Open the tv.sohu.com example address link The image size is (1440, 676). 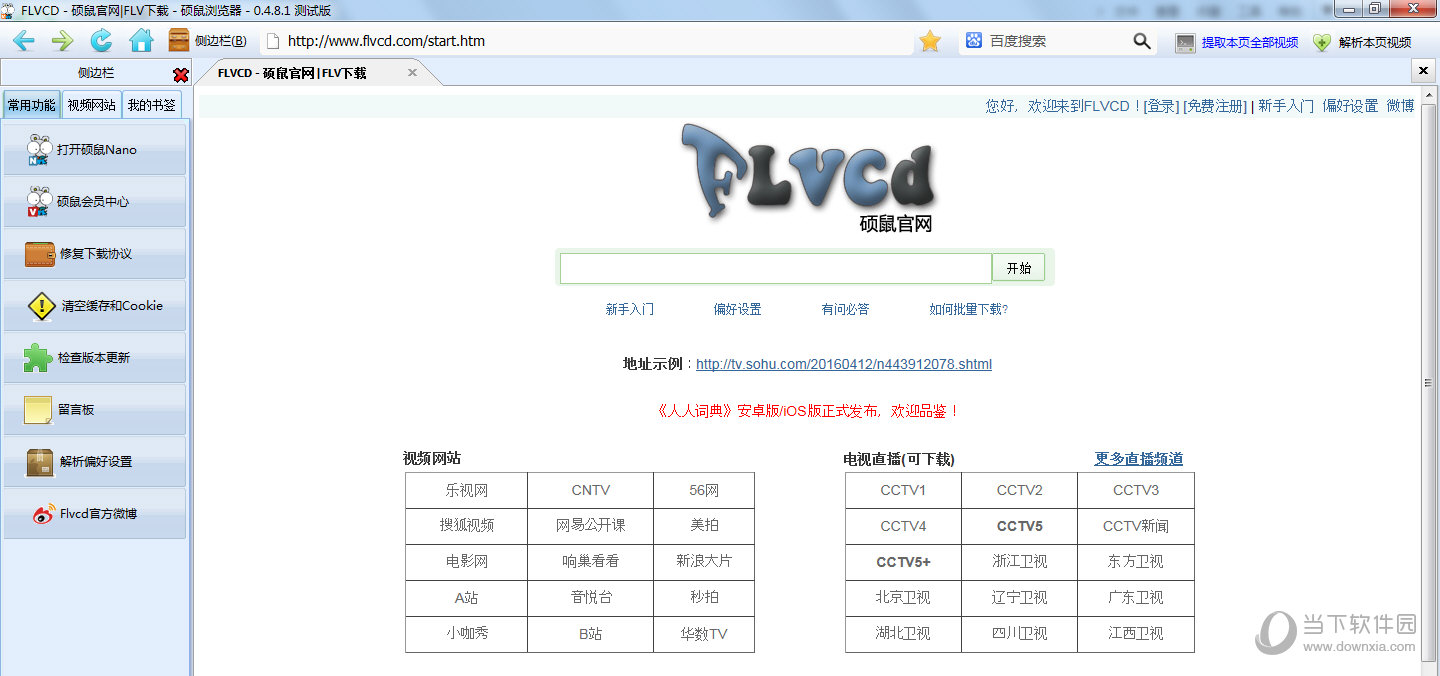(844, 364)
